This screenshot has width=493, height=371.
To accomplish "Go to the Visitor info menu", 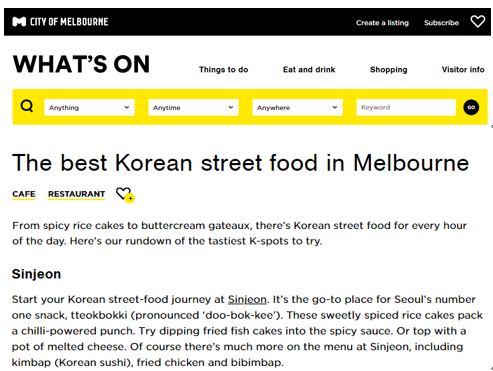I will (463, 70).
